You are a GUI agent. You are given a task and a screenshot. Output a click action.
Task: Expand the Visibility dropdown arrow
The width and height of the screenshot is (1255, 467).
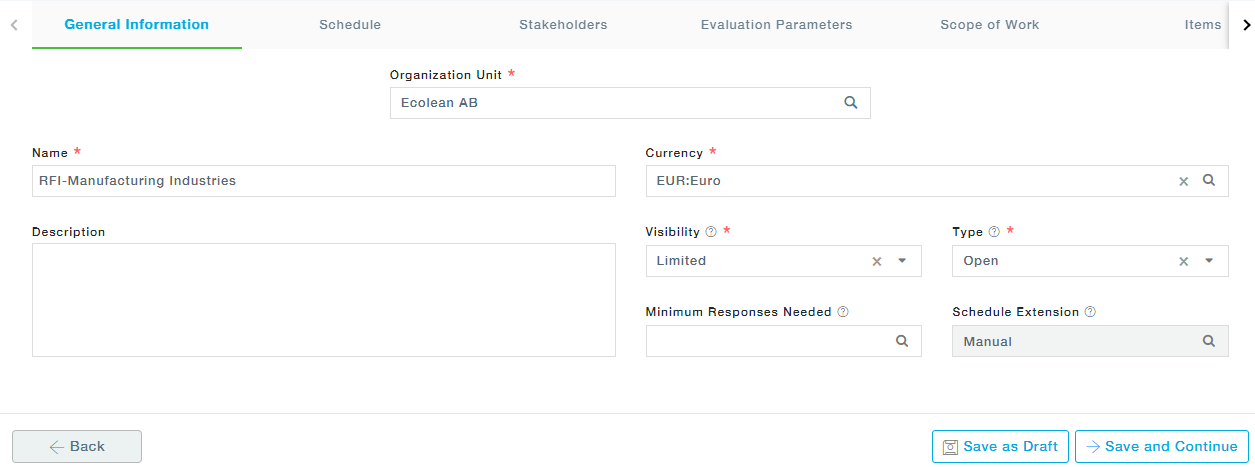coord(902,261)
